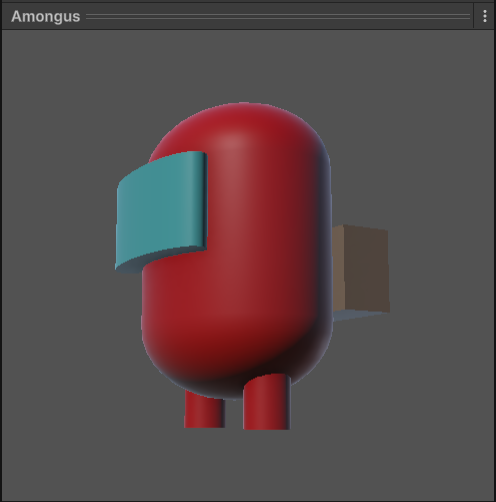
Task: Click the Amongus preview title header
Action: click(x=46, y=16)
